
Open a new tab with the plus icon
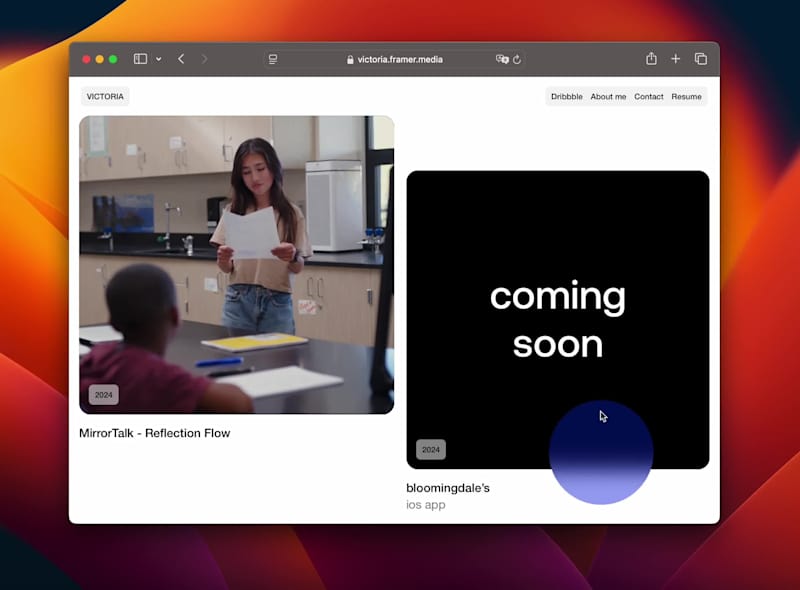point(676,59)
